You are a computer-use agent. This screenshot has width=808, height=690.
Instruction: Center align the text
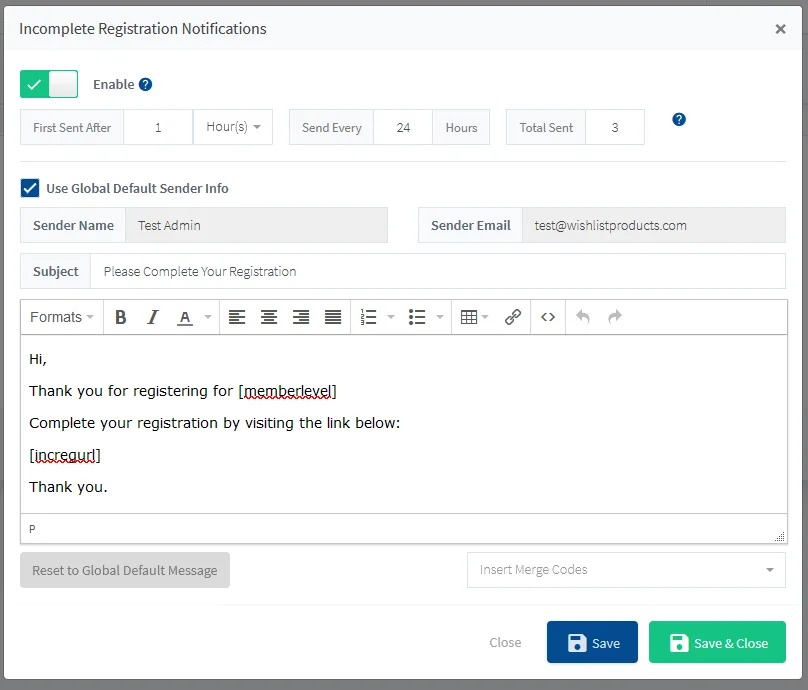(x=268, y=317)
